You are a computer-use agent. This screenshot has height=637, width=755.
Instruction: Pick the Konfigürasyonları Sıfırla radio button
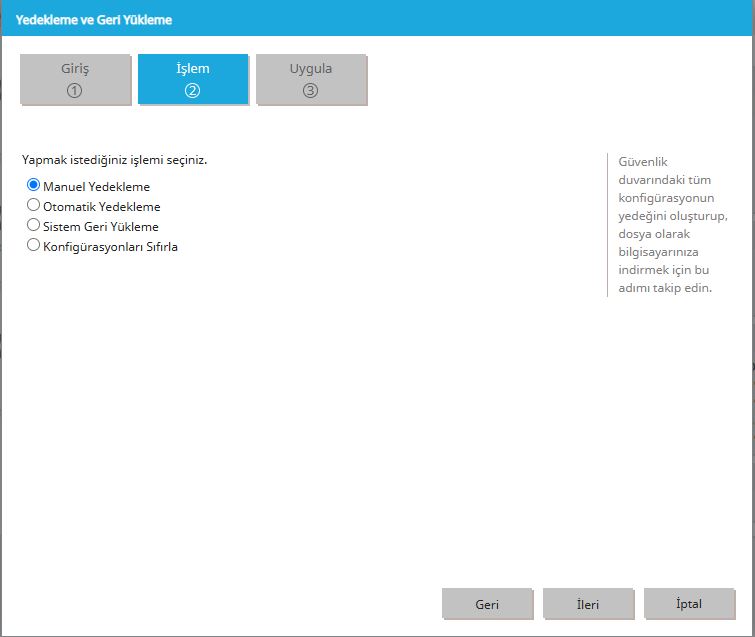coord(33,245)
